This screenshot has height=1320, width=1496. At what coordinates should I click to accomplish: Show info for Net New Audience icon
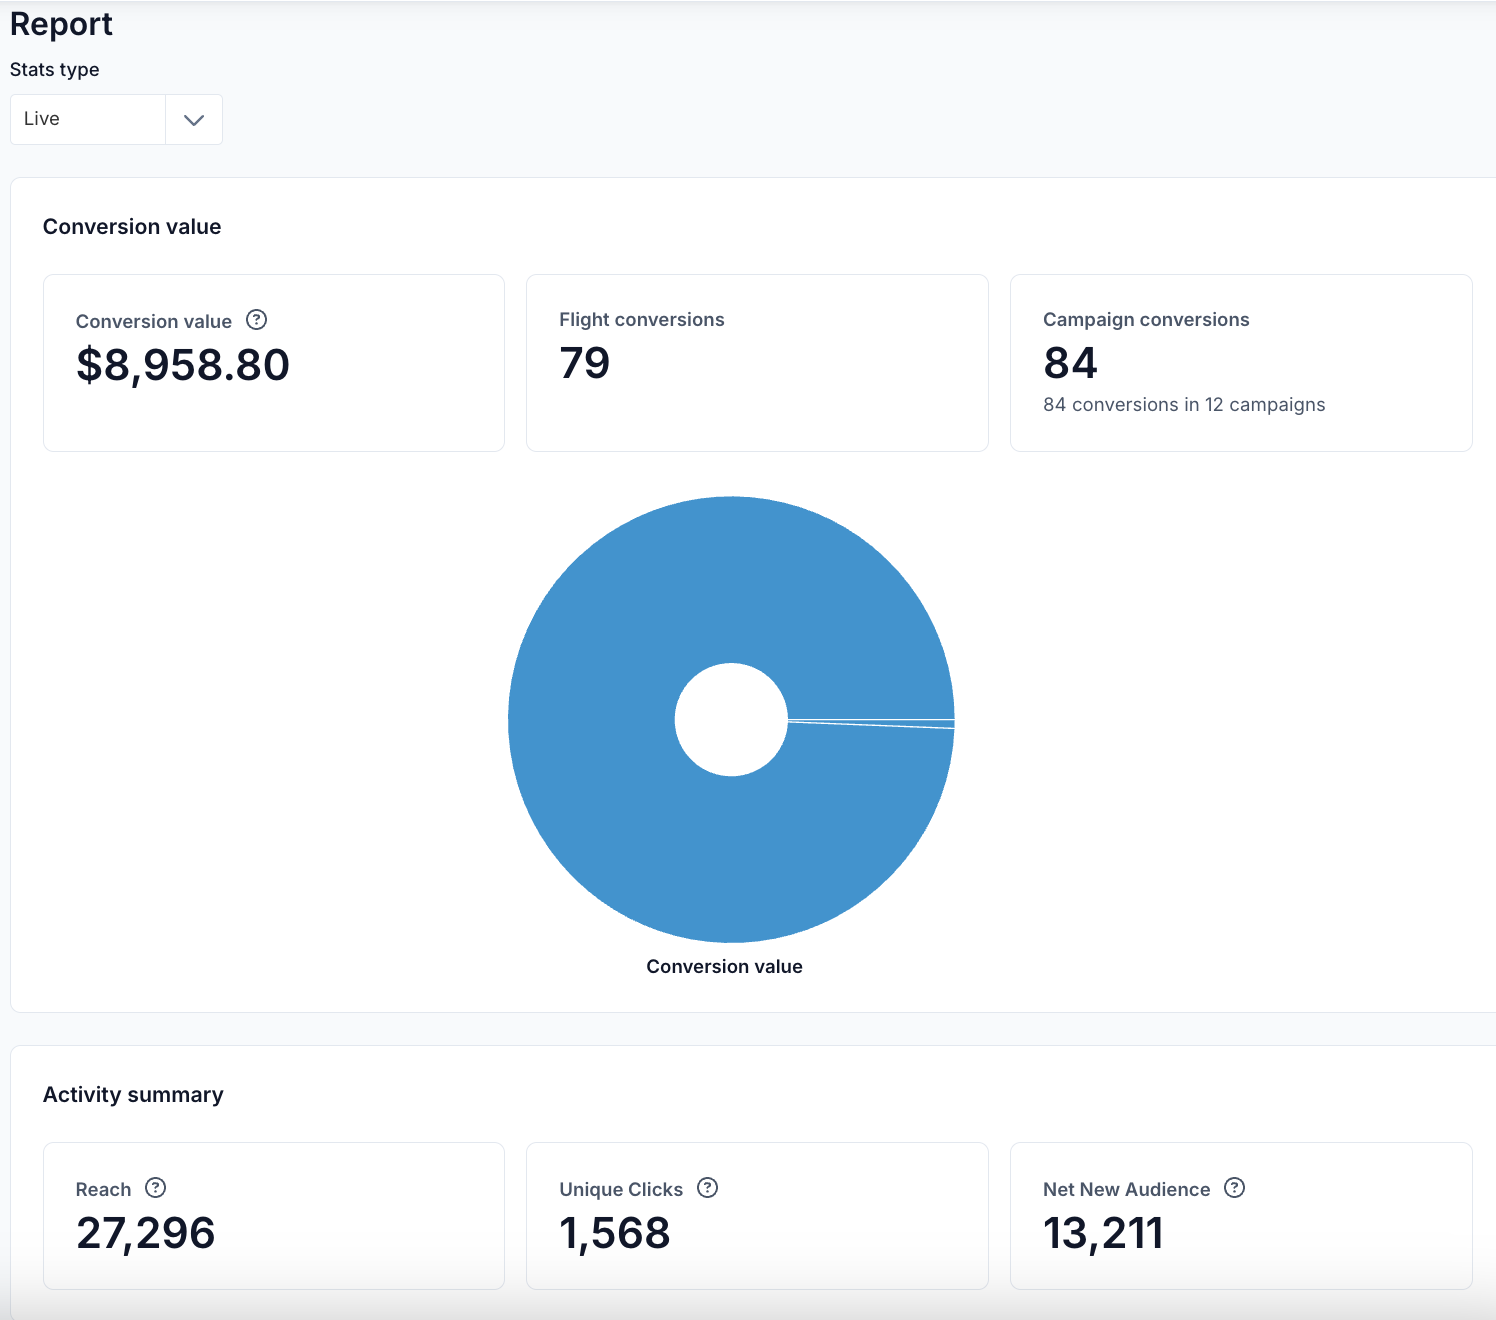click(x=1235, y=1188)
